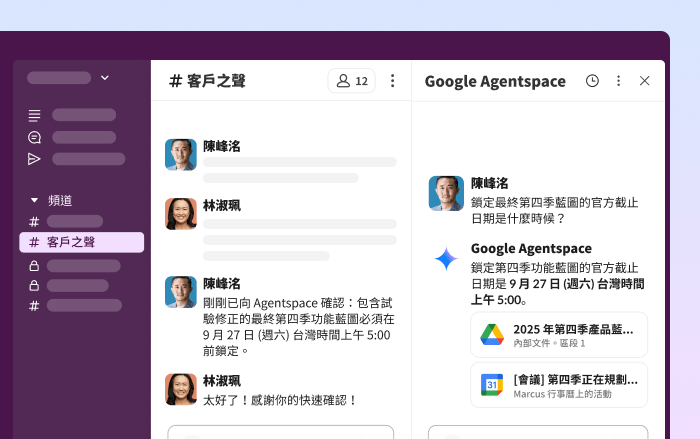Click the Google Calendar icon on meeting card
Screen dimensions: 700x439
click(x=491, y=385)
